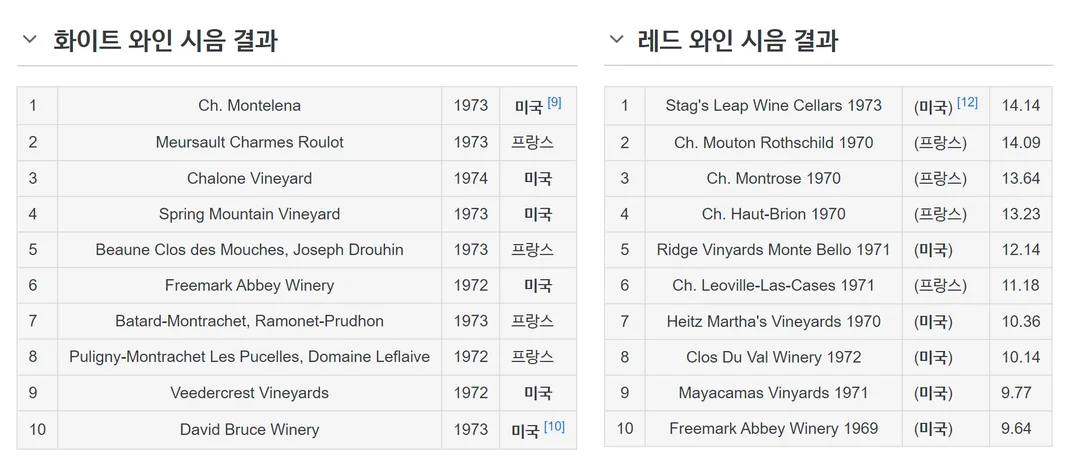
Task: Click the Heitz Martha's Vineyards 1970 cell
Action: (773, 321)
